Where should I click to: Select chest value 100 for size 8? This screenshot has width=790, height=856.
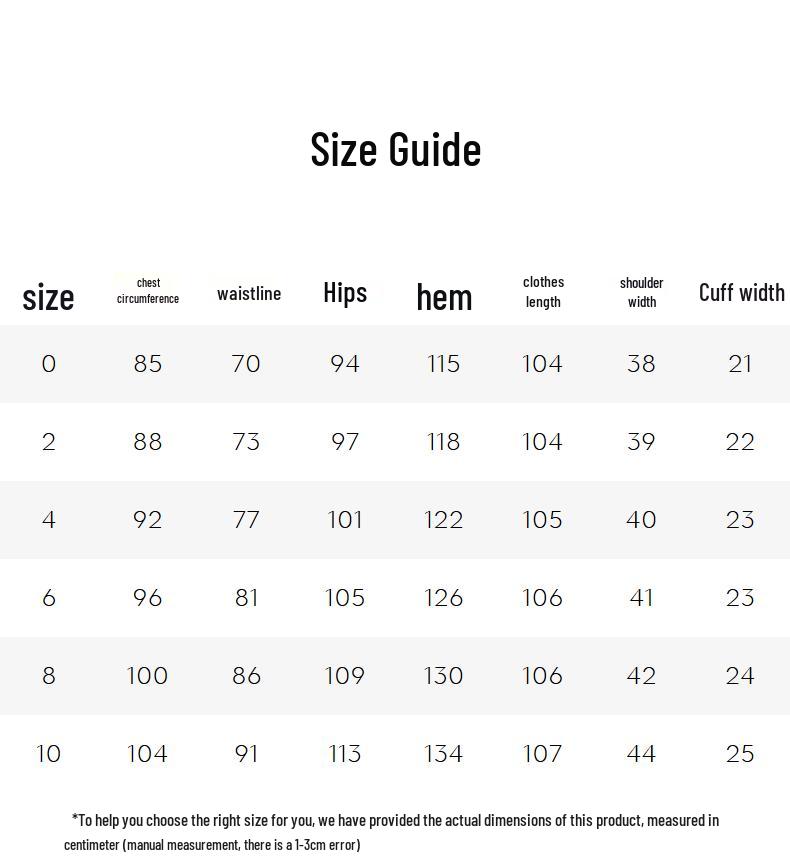point(147,676)
